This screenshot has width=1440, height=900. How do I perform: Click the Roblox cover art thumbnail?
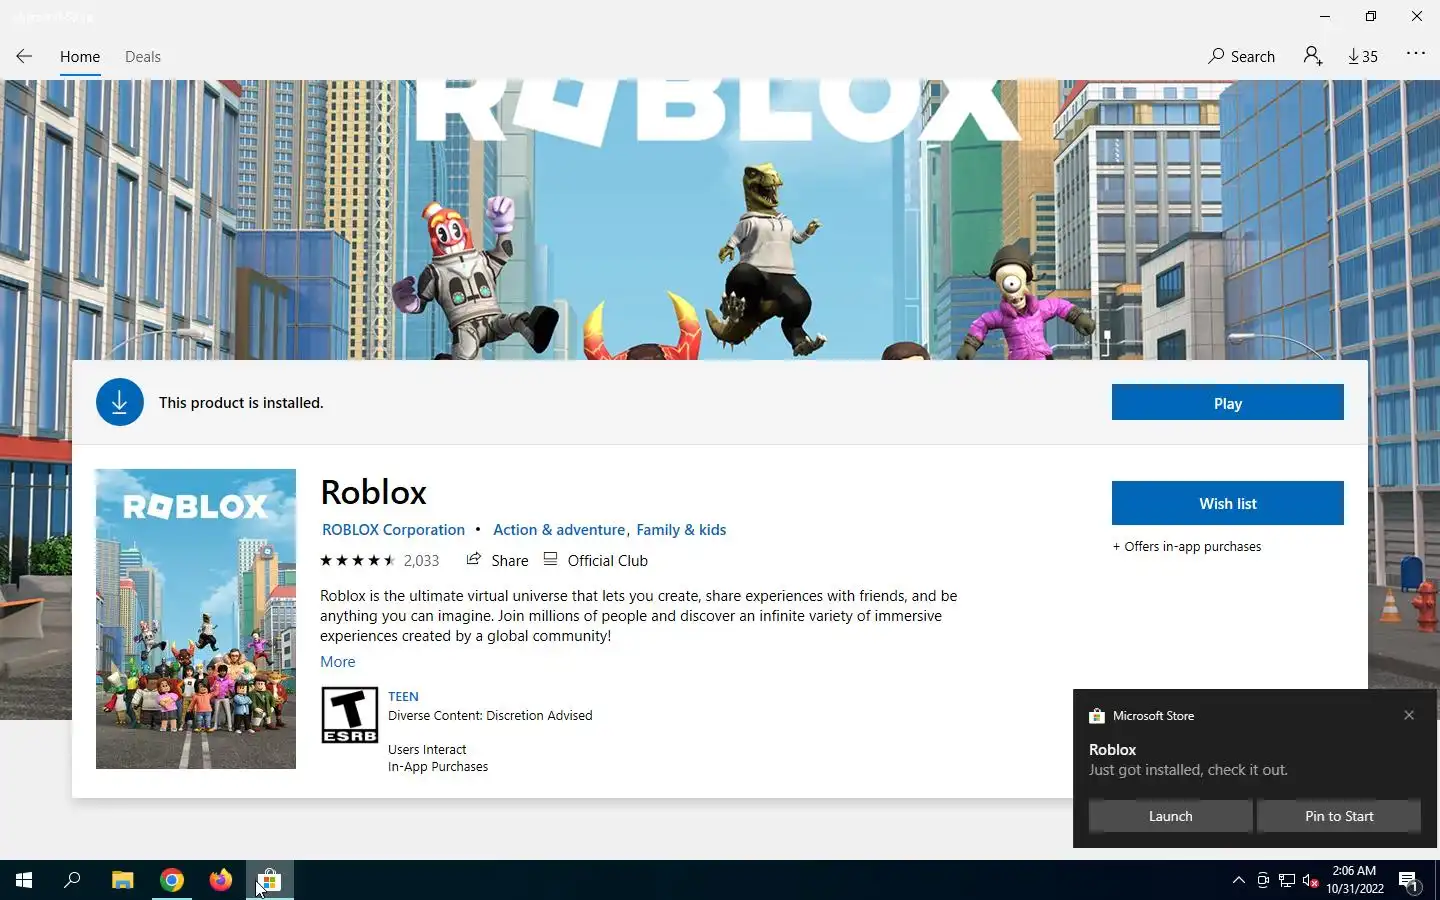click(196, 619)
